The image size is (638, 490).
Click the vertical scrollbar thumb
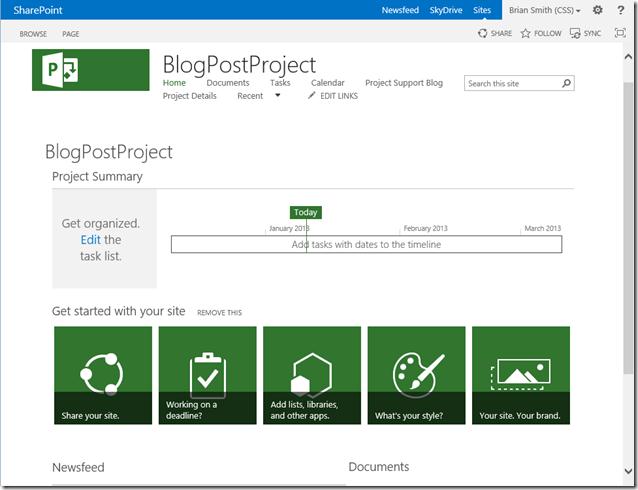[628, 227]
